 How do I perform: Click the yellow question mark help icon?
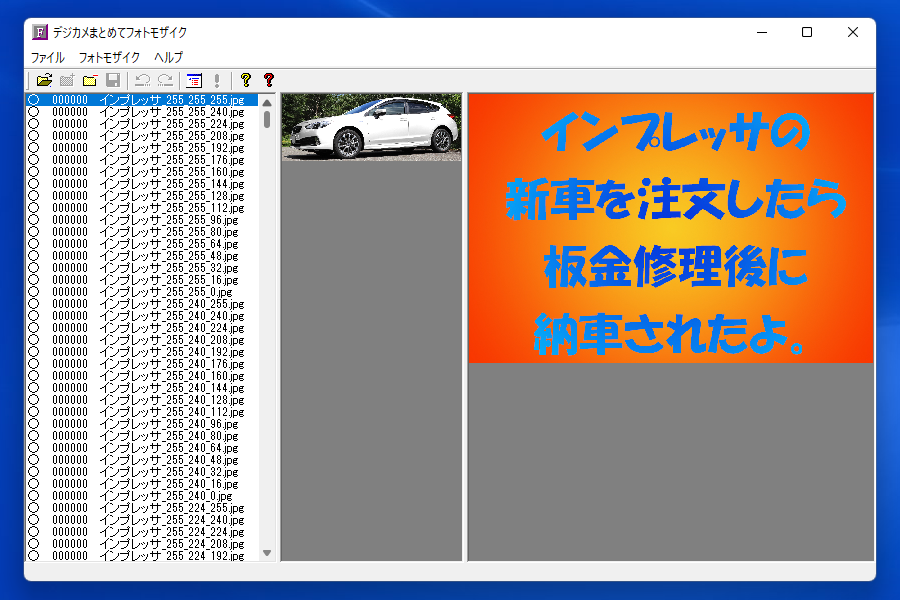(x=246, y=80)
